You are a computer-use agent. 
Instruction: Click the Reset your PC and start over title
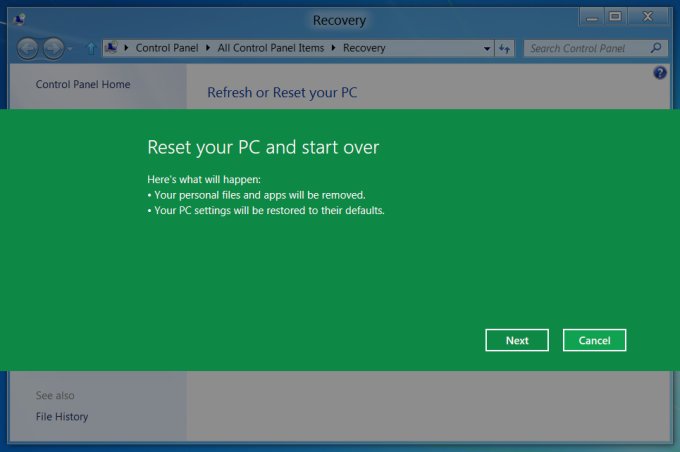tap(263, 147)
